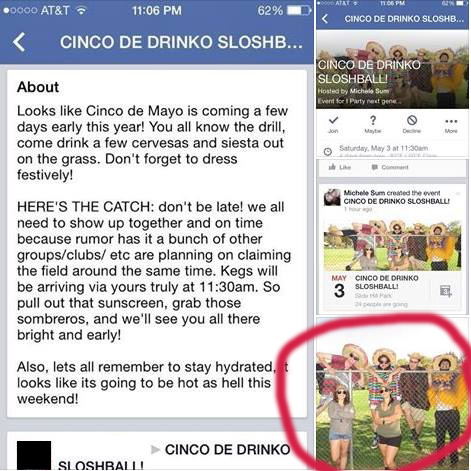471x471 pixels.
Task: Tap the clock icon beside event date
Action: [x=328, y=152]
